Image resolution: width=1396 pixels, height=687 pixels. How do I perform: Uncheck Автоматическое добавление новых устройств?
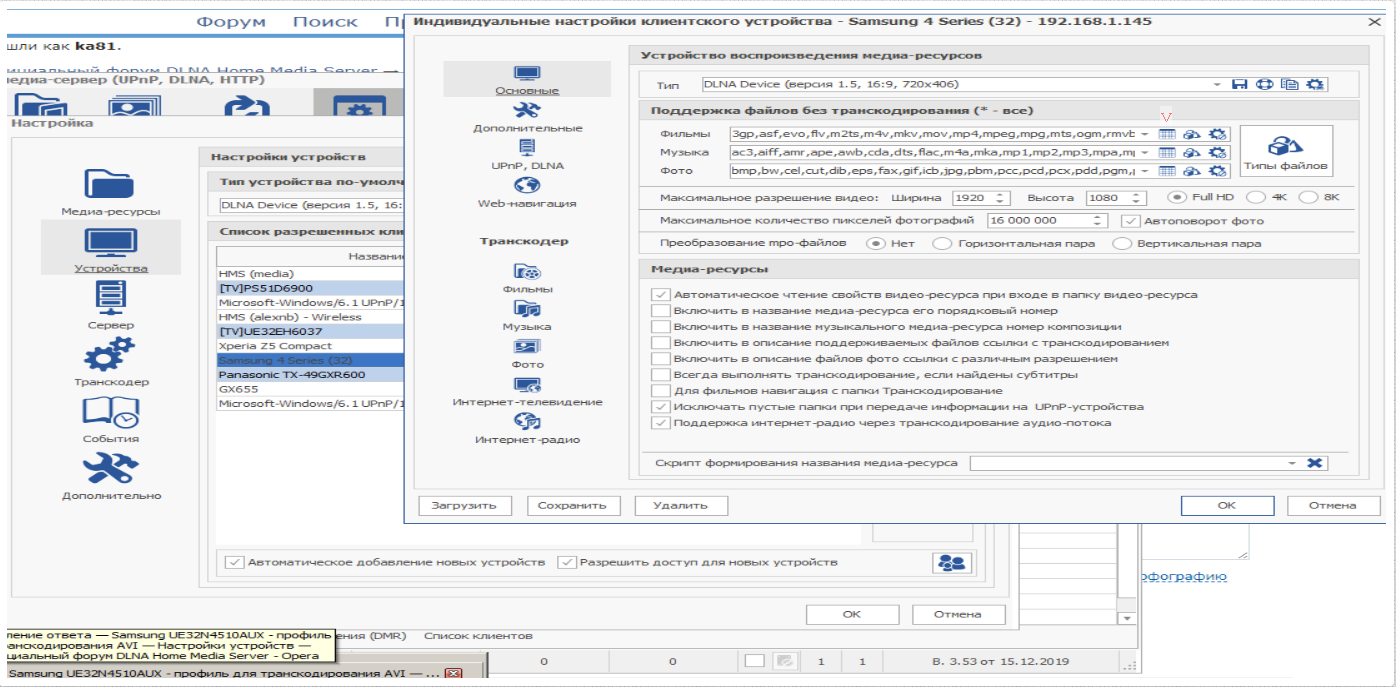[x=234, y=562]
